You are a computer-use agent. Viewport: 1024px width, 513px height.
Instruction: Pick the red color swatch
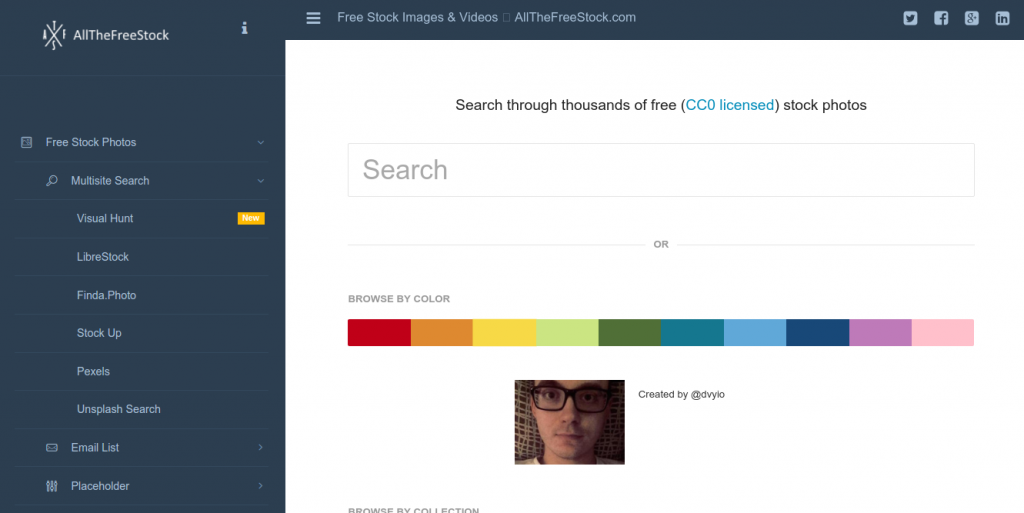pos(379,333)
